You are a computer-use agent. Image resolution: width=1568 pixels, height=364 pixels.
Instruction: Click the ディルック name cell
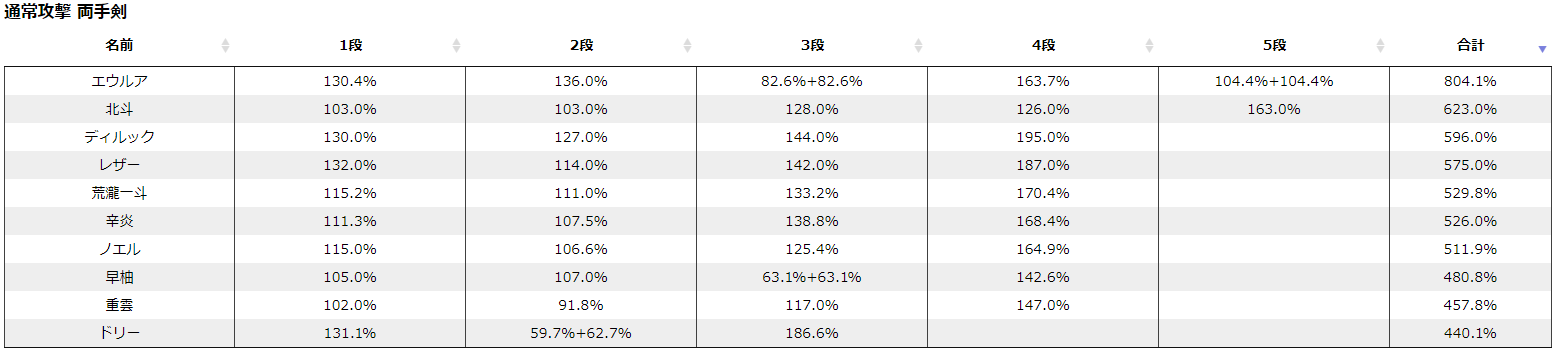[119, 137]
